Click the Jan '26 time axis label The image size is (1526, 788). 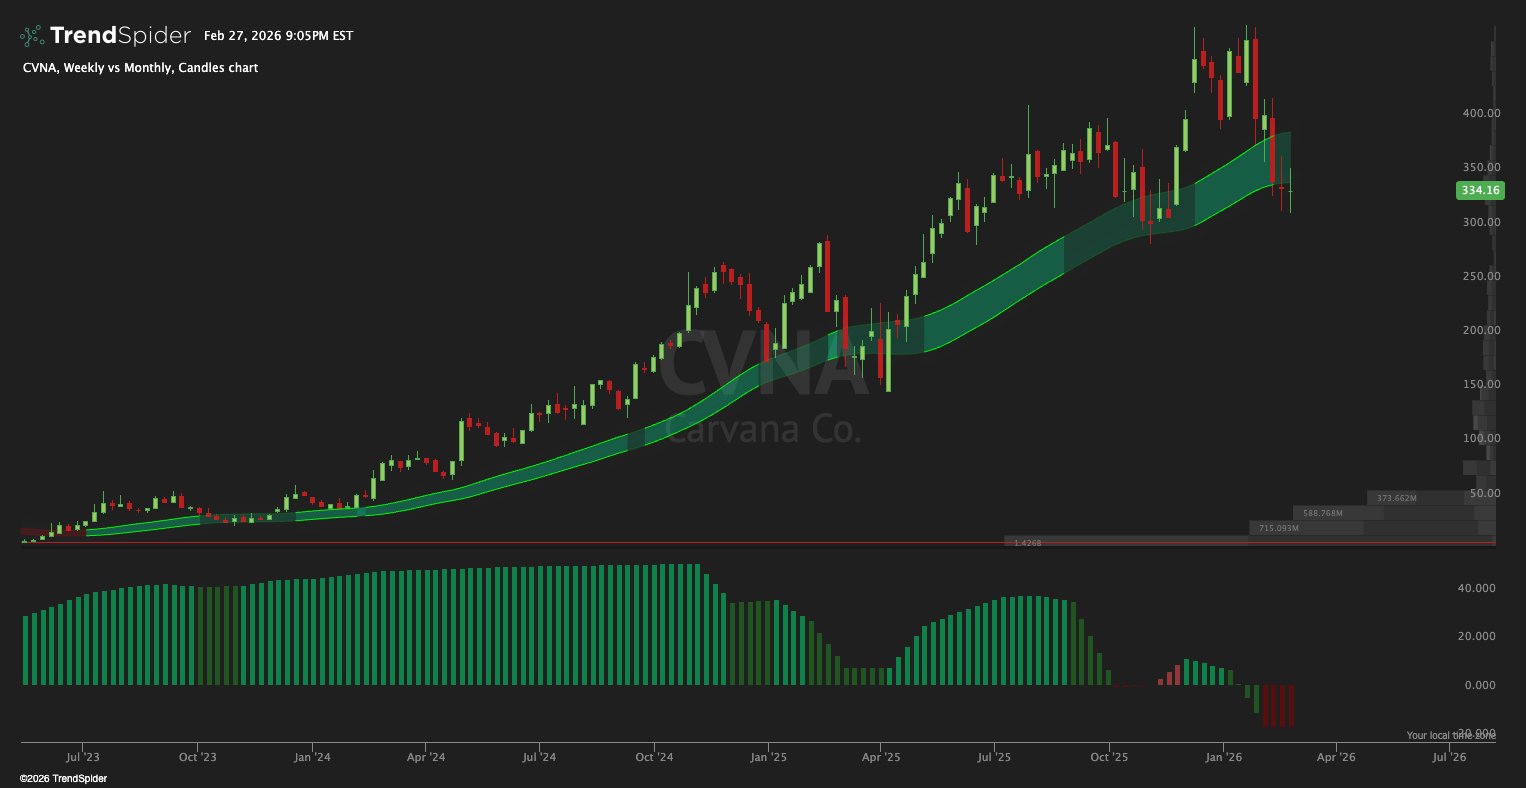[x=1224, y=758]
